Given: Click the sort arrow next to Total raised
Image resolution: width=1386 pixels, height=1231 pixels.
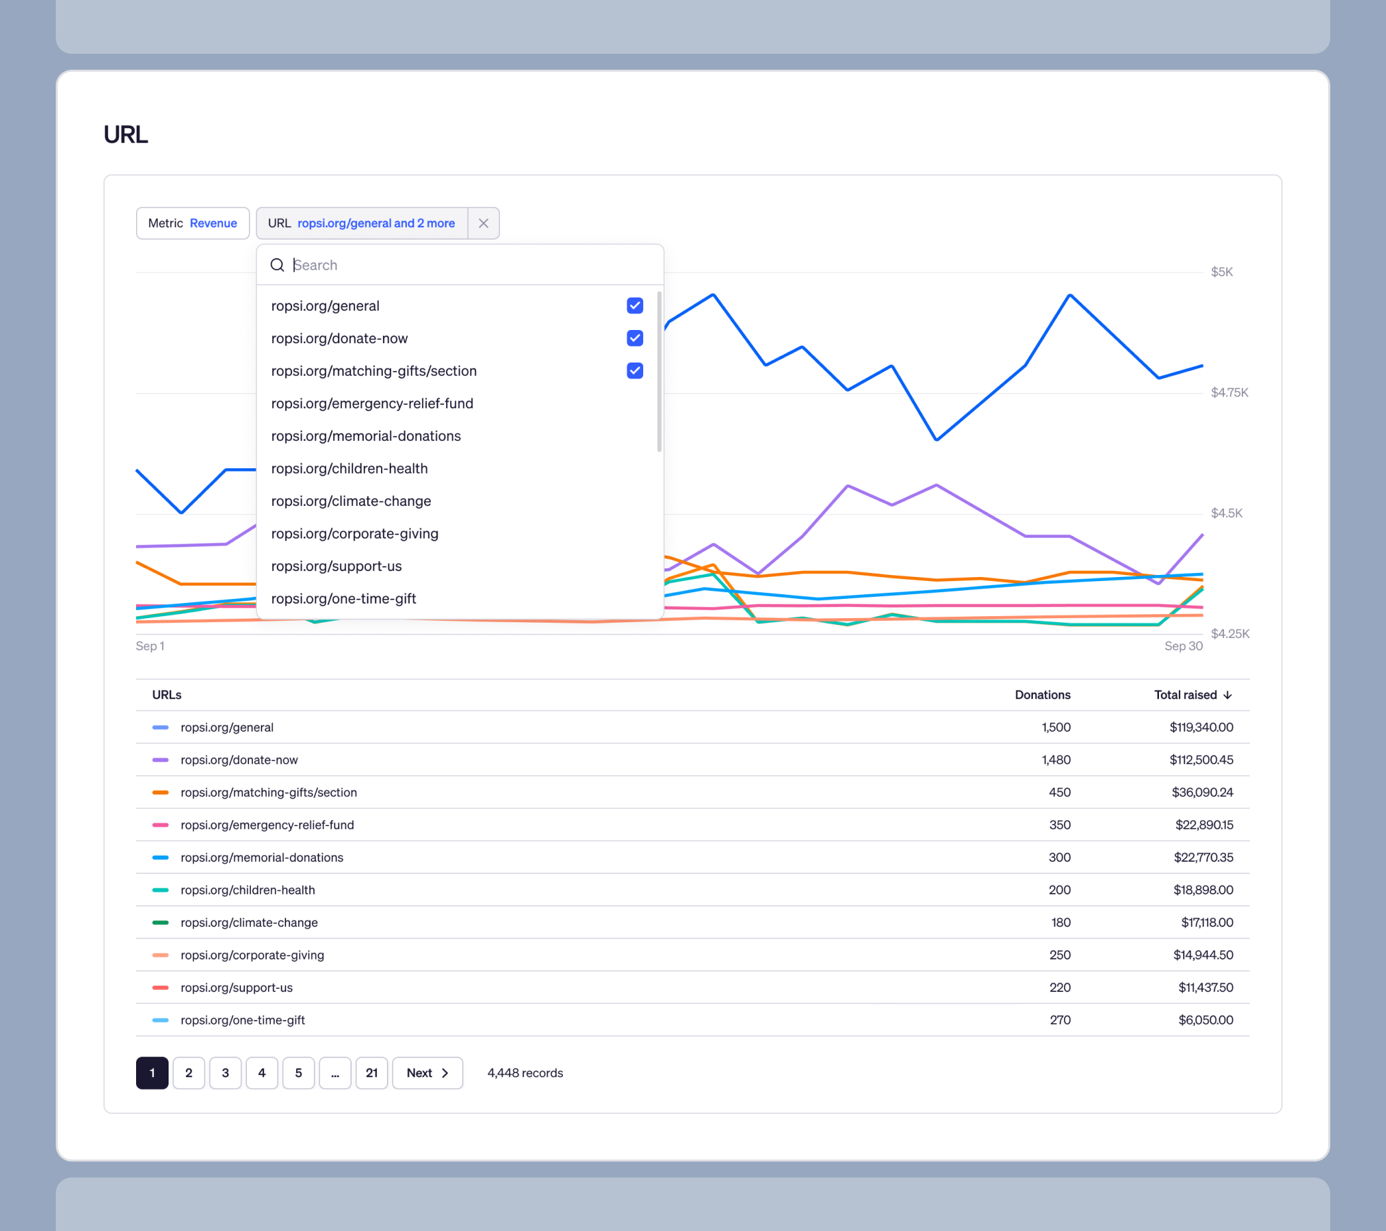Looking at the screenshot, I should coord(1228,695).
